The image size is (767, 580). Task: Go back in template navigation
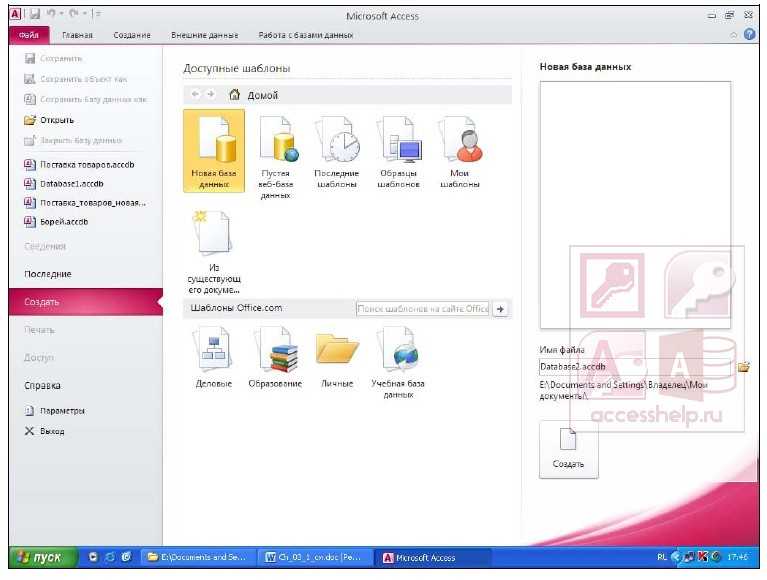[x=195, y=94]
